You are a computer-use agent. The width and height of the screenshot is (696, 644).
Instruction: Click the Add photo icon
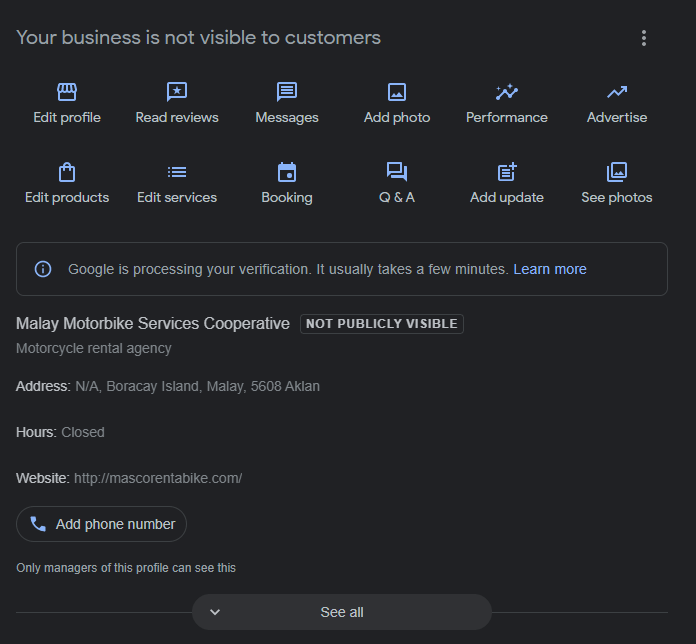click(x=397, y=93)
